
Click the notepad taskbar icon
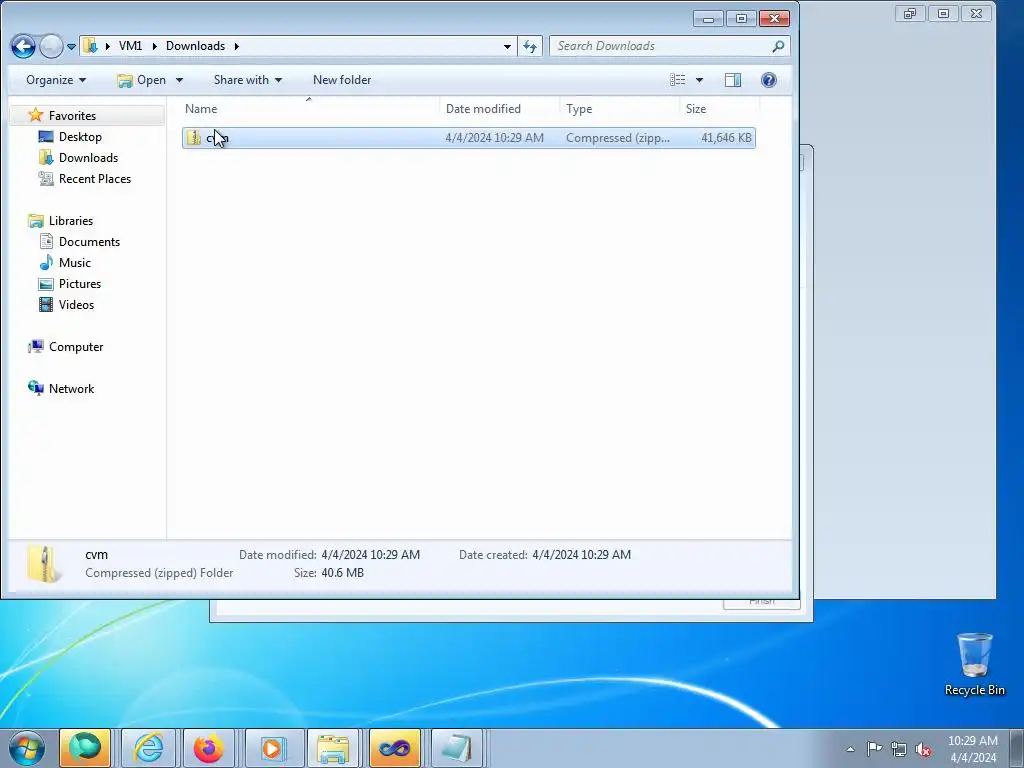click(x=456, y=748)
